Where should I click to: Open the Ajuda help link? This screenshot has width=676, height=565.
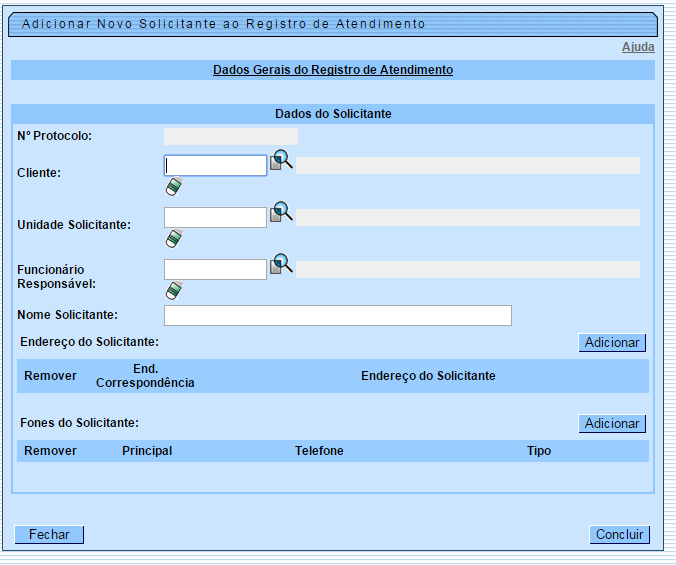coord(638,47)
